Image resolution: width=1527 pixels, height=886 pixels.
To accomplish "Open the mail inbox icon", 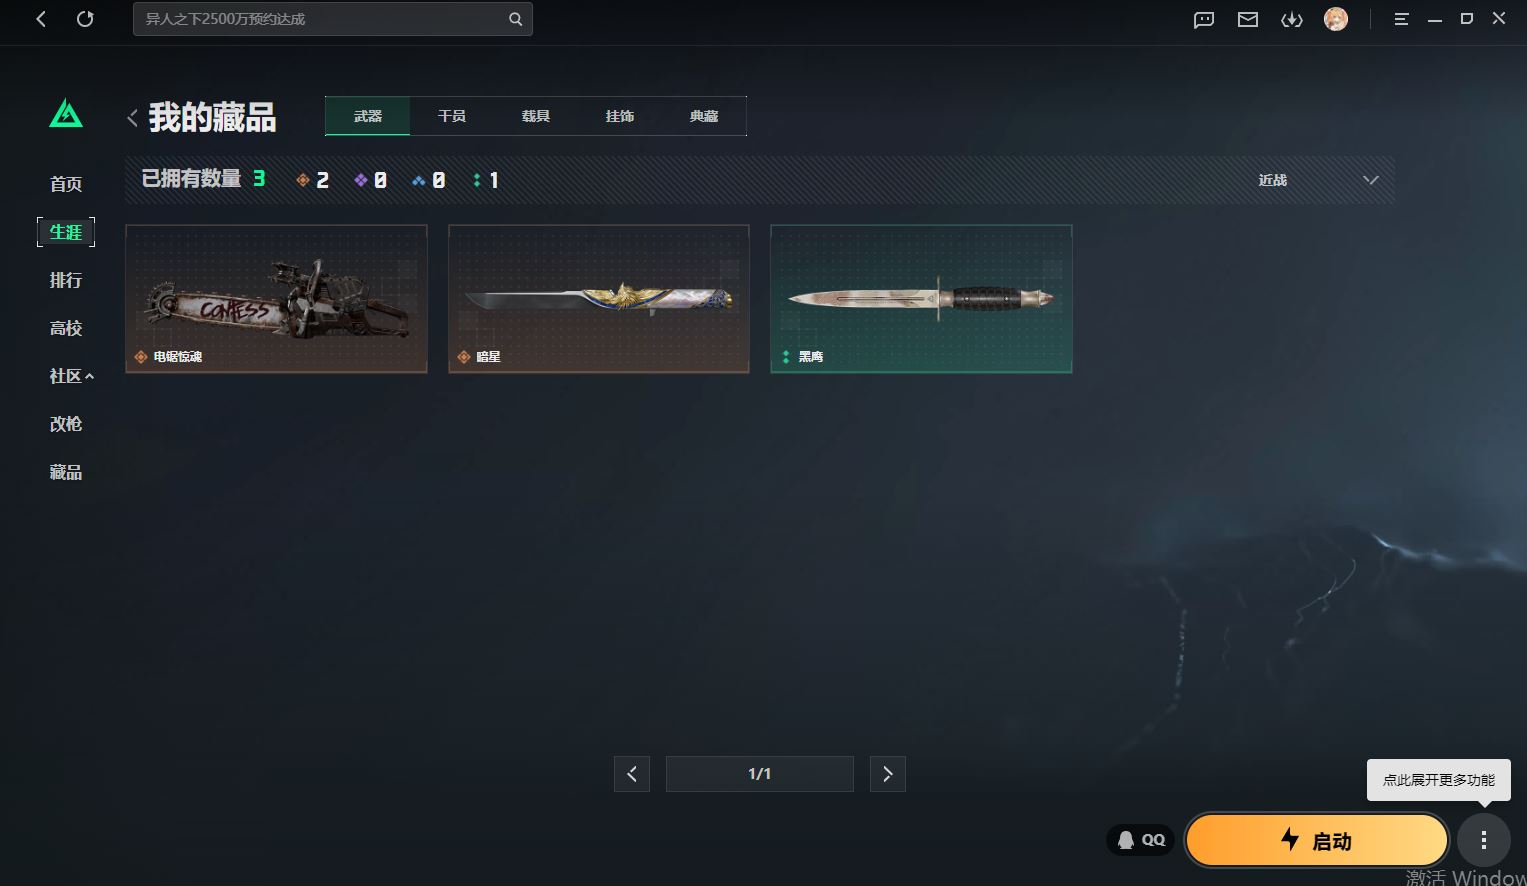I will (1247, 19).
